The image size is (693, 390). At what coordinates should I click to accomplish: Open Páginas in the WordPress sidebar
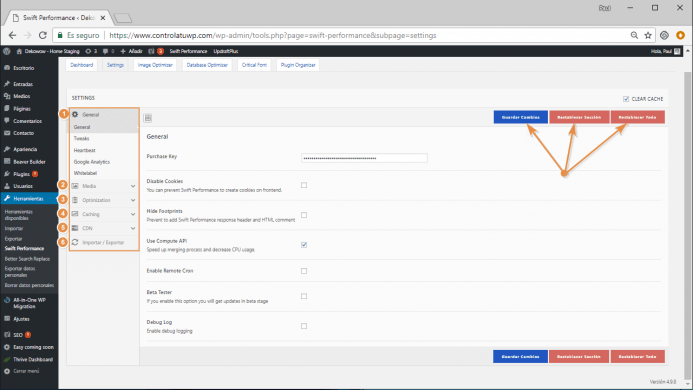pos(22,108)
